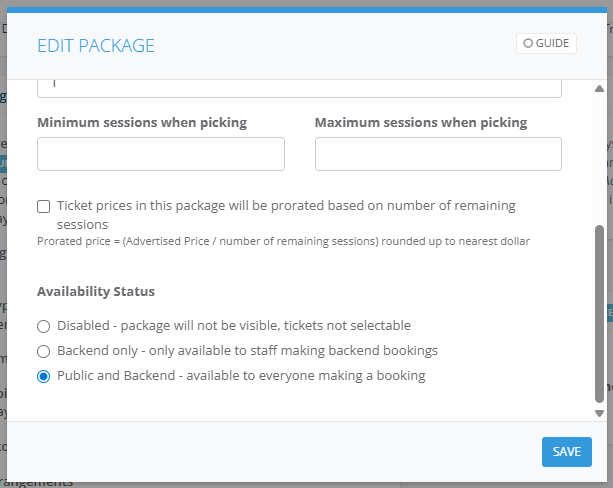613x488 pixels.
Task: Click the scrollbar down arrow
Action: point(599,412)
